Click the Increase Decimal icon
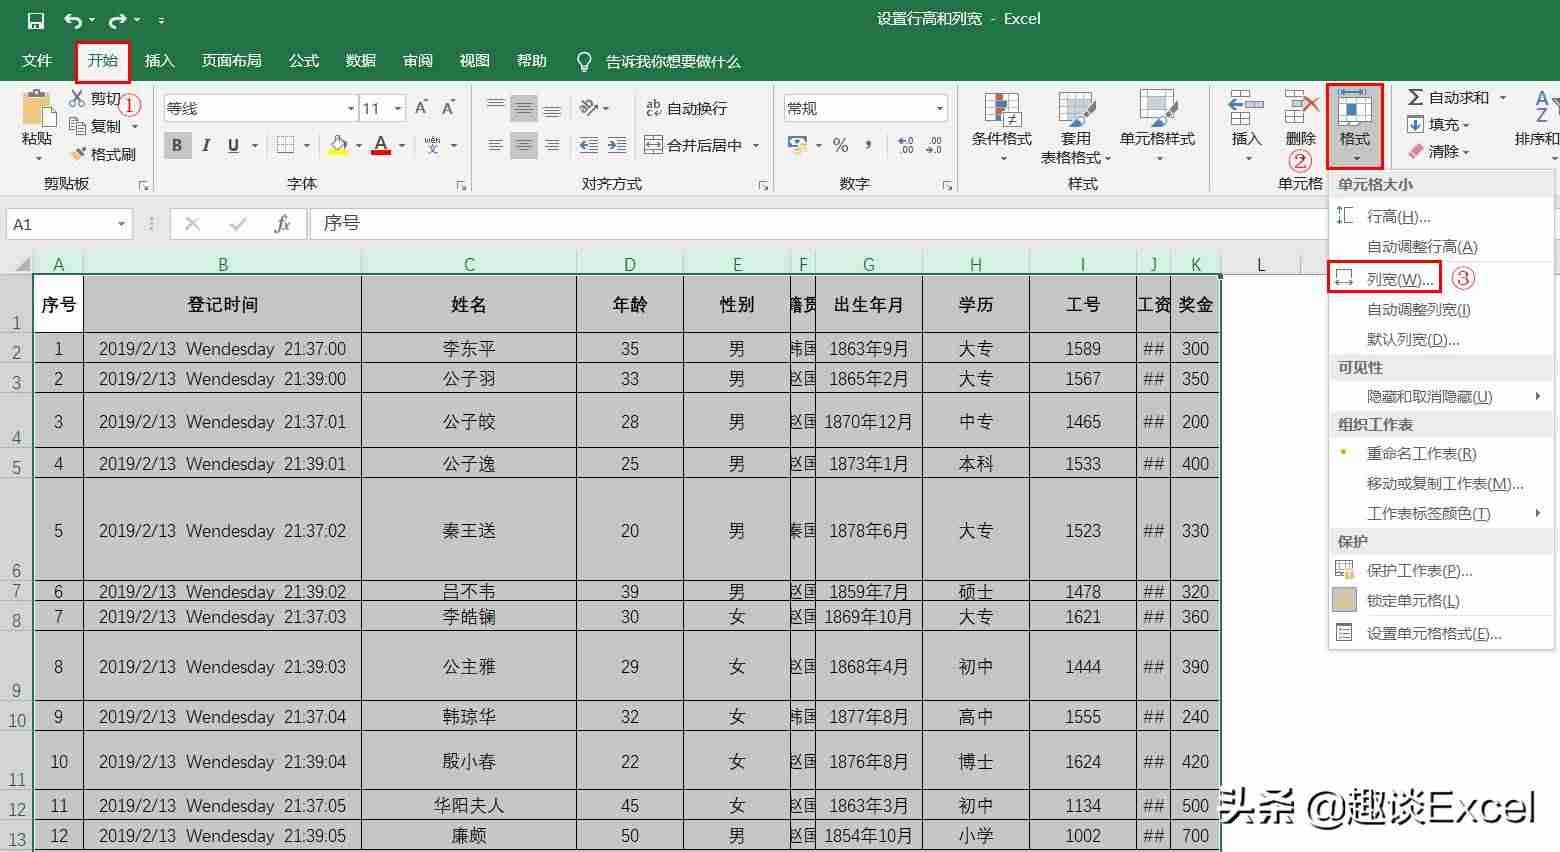This screenshot has height=852, width=1560. point(906,145)
